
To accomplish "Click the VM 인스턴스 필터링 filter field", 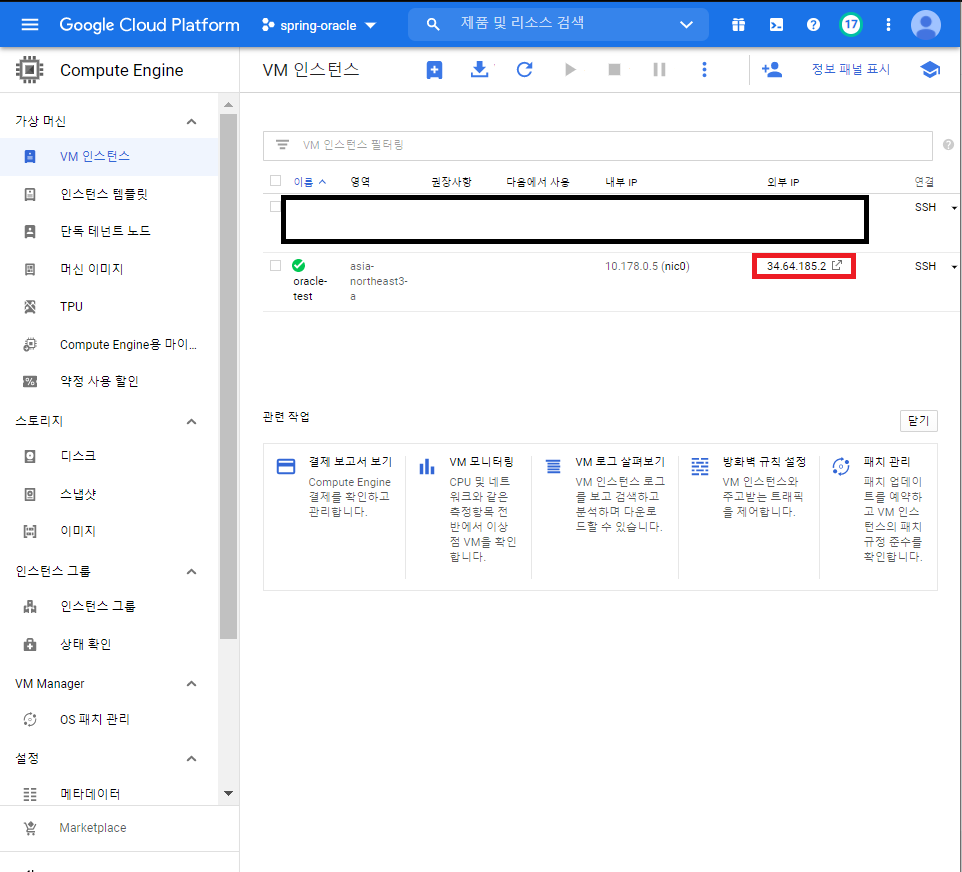I will 598,145.
